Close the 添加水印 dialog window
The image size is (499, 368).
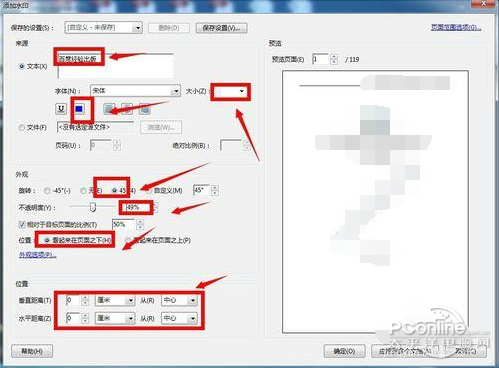[484, 4]
